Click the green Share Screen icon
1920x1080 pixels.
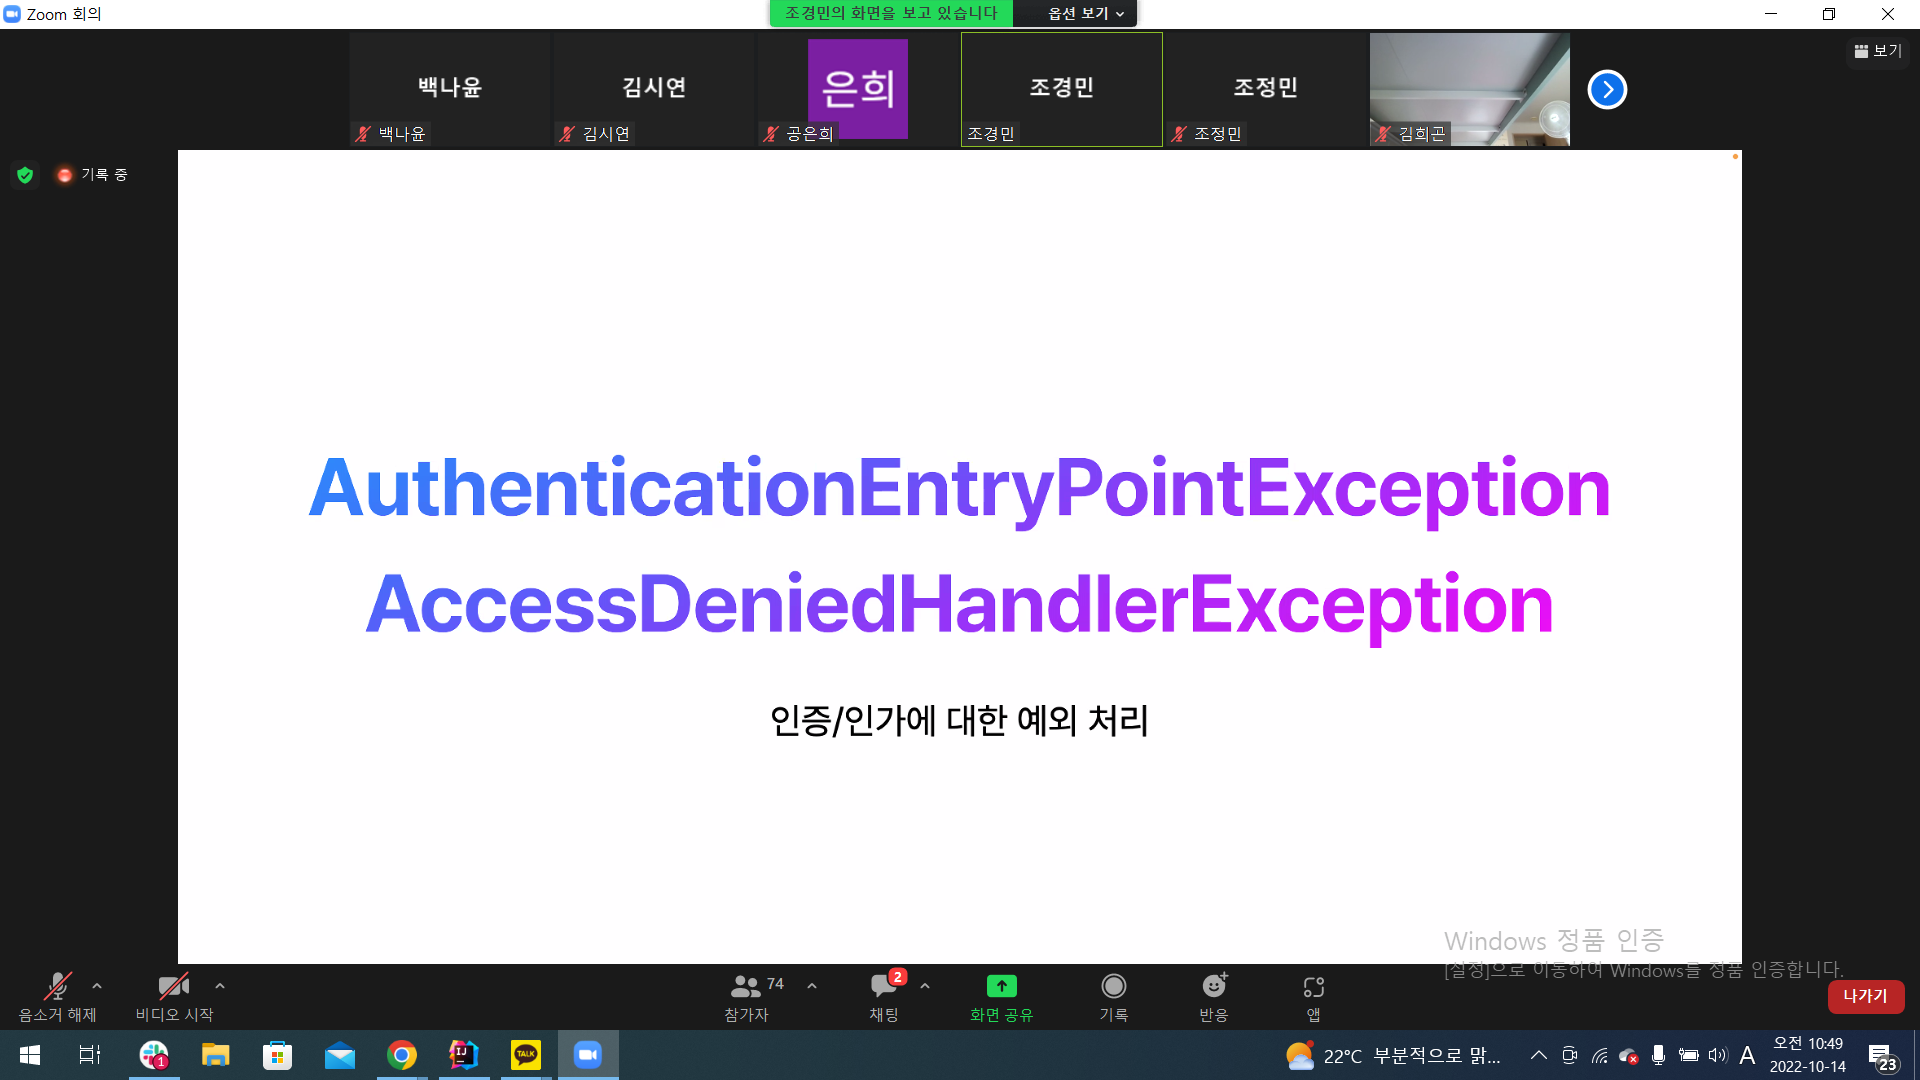1001,987
